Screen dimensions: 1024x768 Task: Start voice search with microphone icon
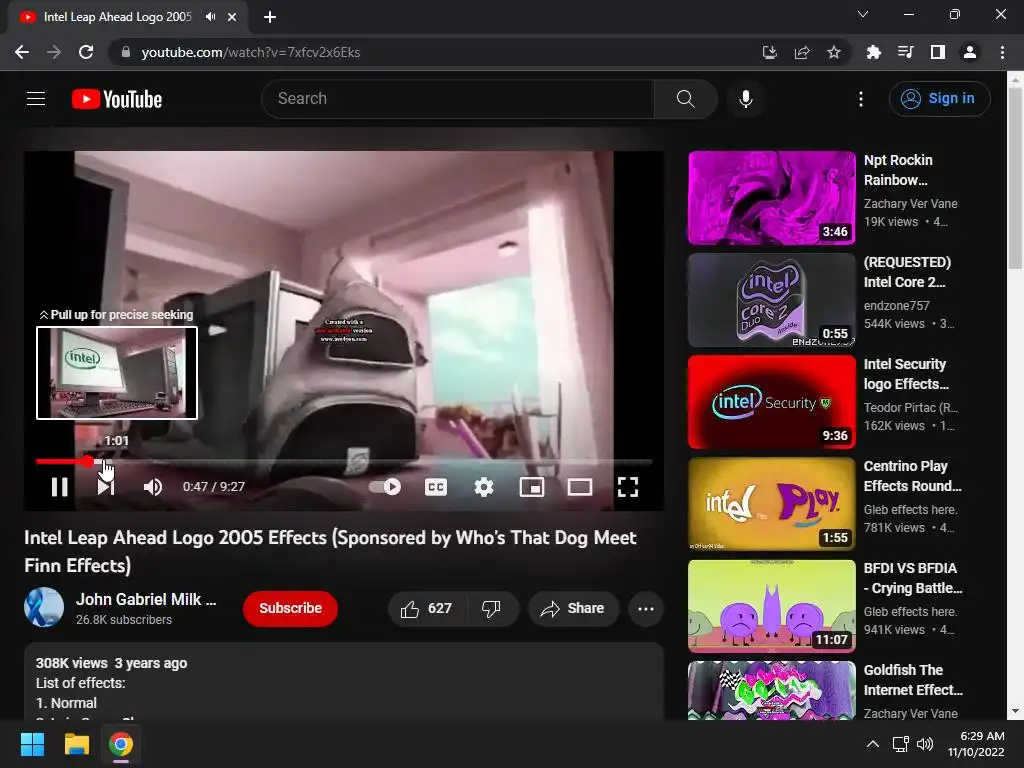[745, 99]
